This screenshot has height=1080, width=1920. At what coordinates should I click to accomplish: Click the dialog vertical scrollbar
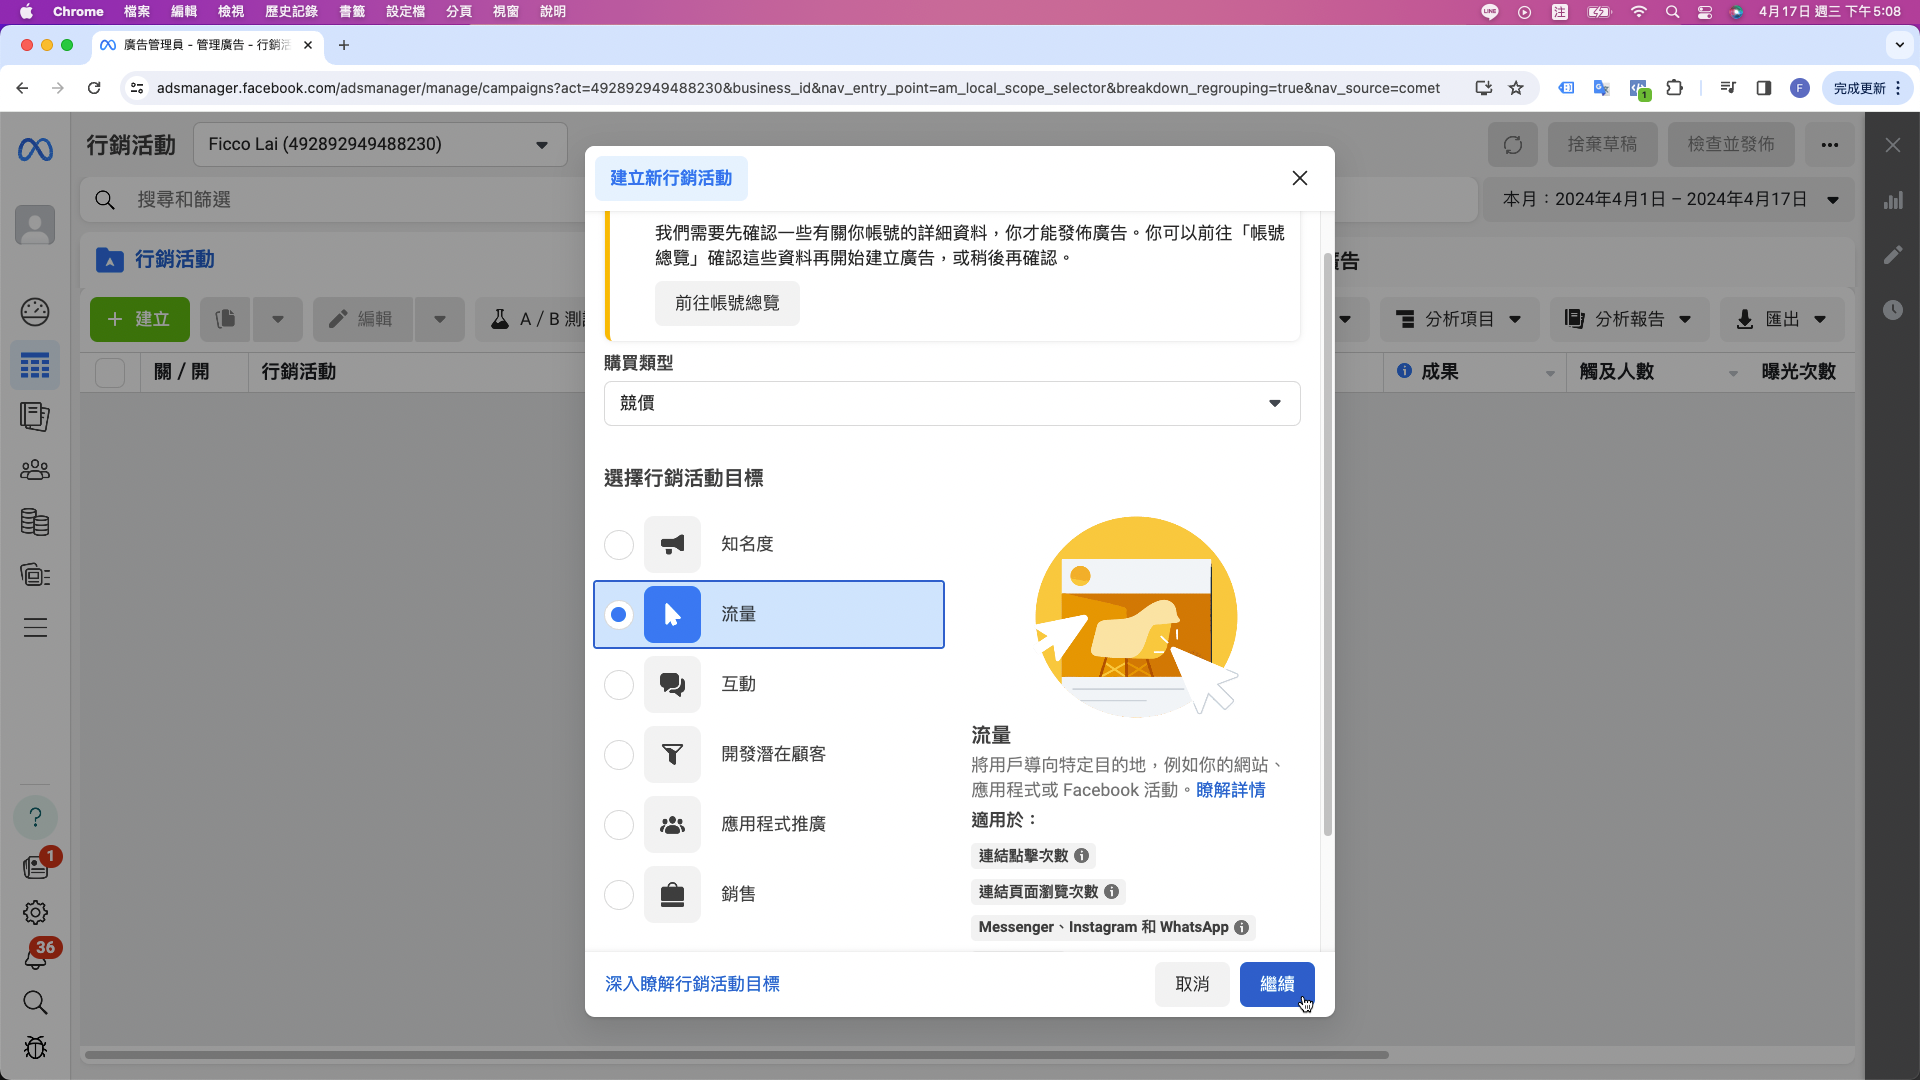tap(1328, 545)
